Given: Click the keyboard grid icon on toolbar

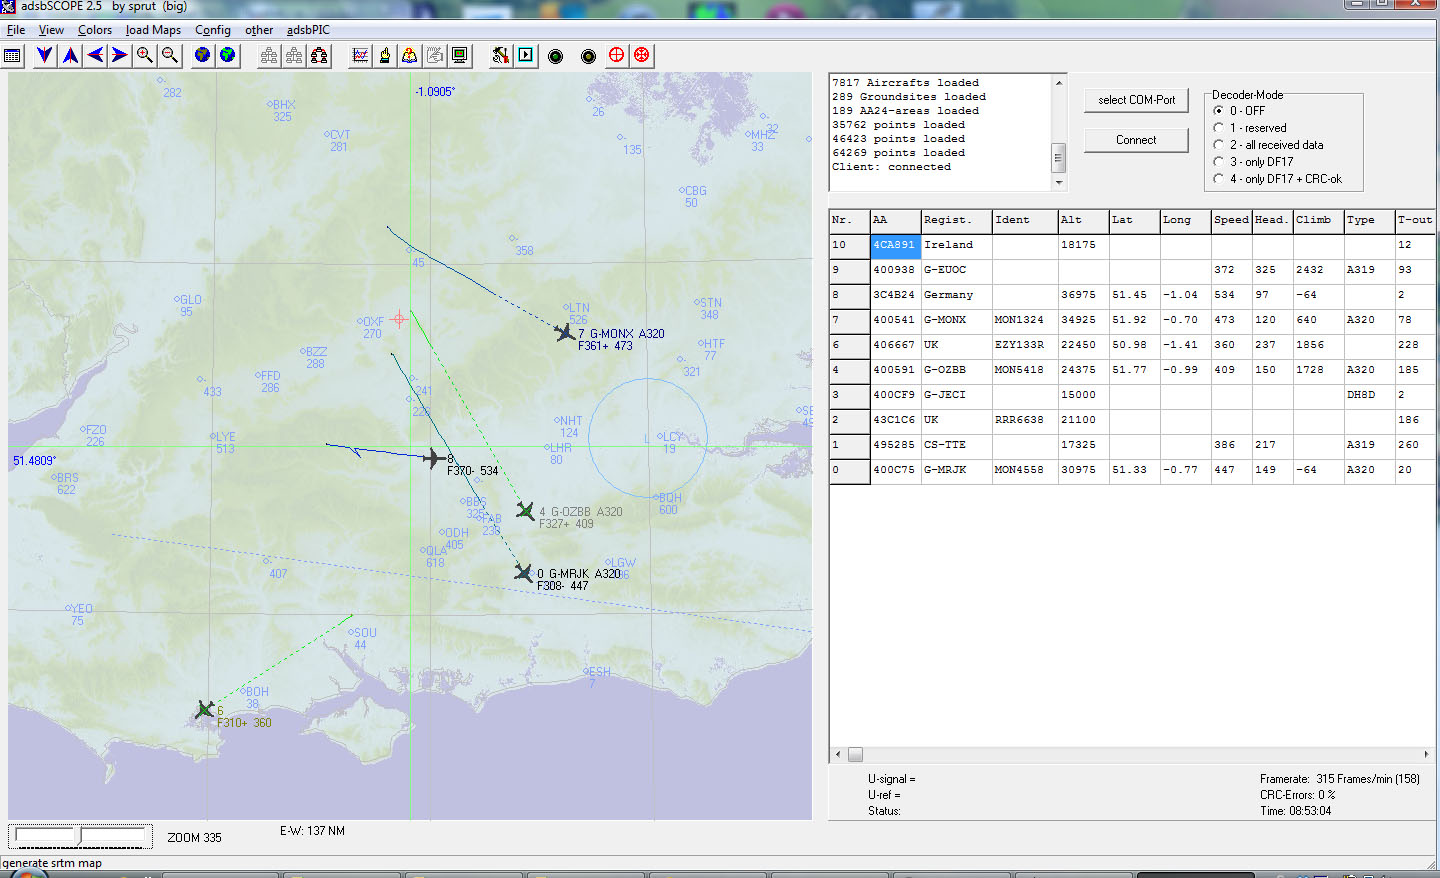Looking at the screenshot, I should pos(12,55).
